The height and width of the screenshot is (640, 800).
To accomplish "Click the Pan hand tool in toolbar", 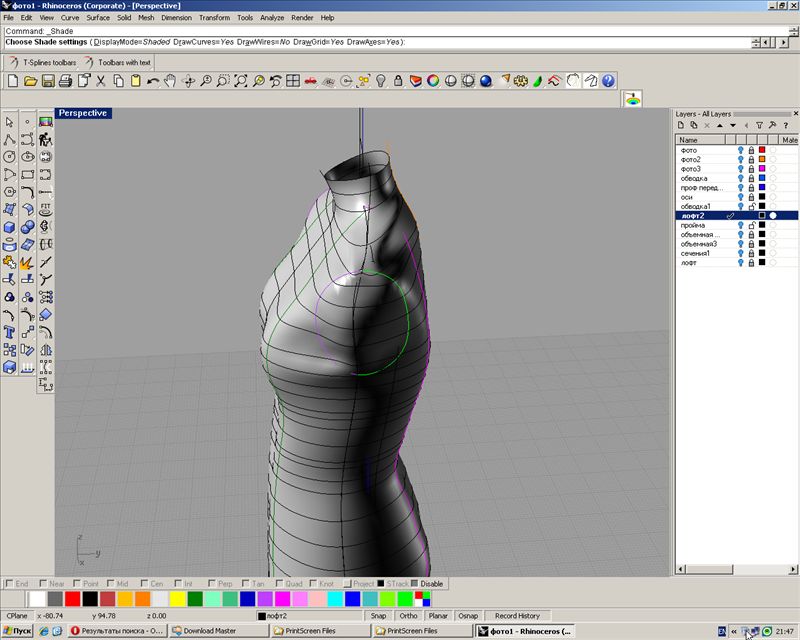I will tap(171, 80).
